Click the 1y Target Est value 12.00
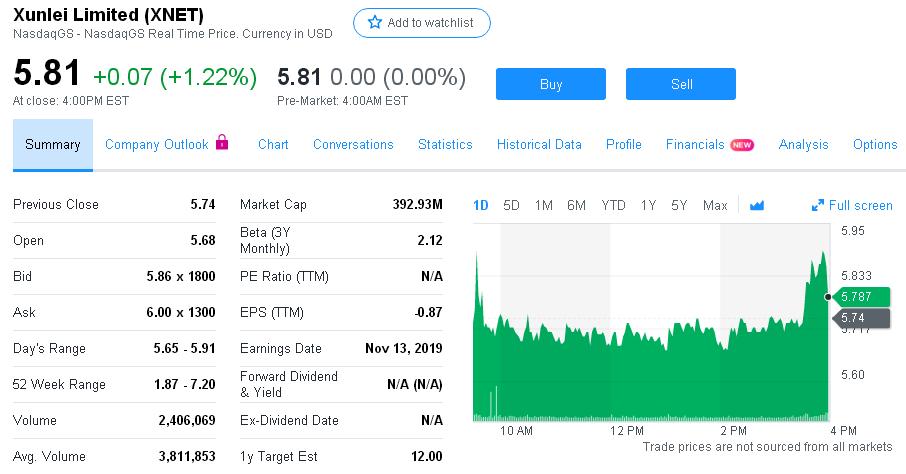Screen dimensions: 906x474 click(426, 457)
